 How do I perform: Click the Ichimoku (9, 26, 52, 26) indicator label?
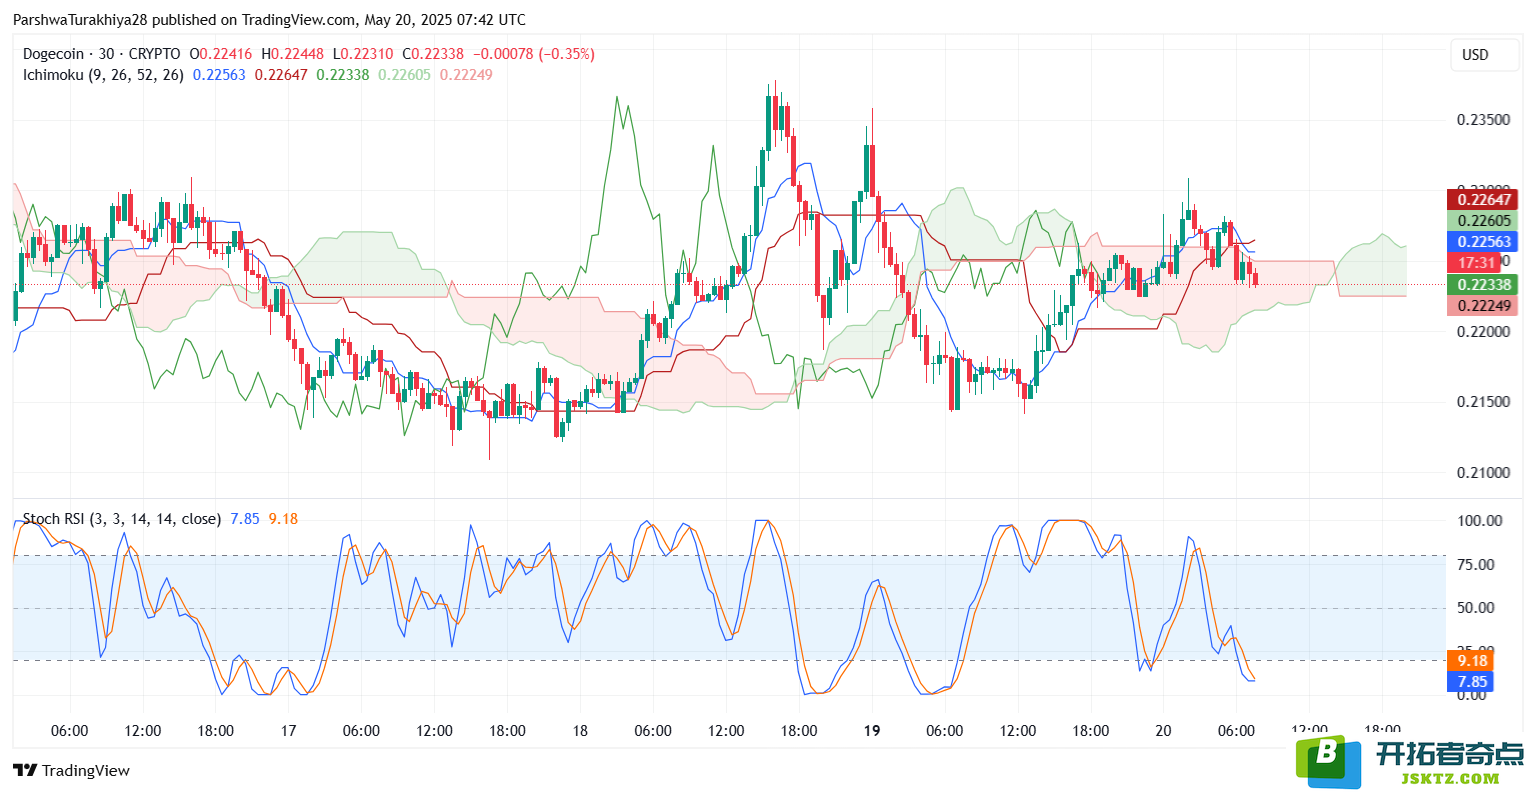click(x=103, y=75)
